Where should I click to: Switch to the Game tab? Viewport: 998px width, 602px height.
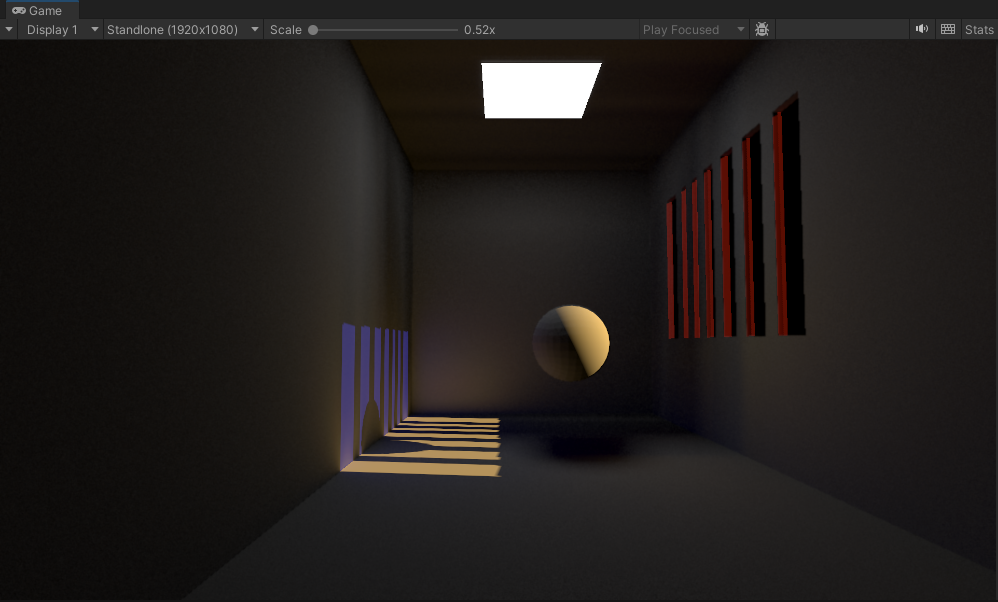[38, 10]
